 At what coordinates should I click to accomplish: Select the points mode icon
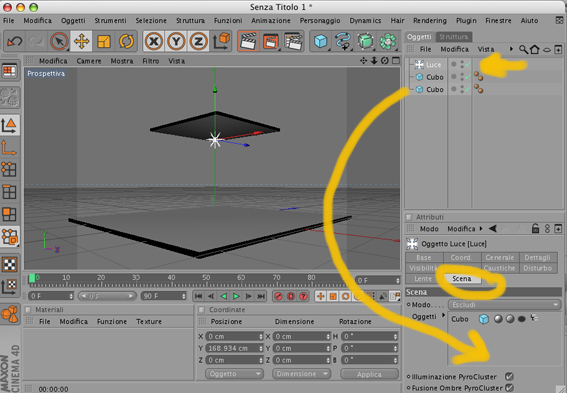(x=9, y=169)
